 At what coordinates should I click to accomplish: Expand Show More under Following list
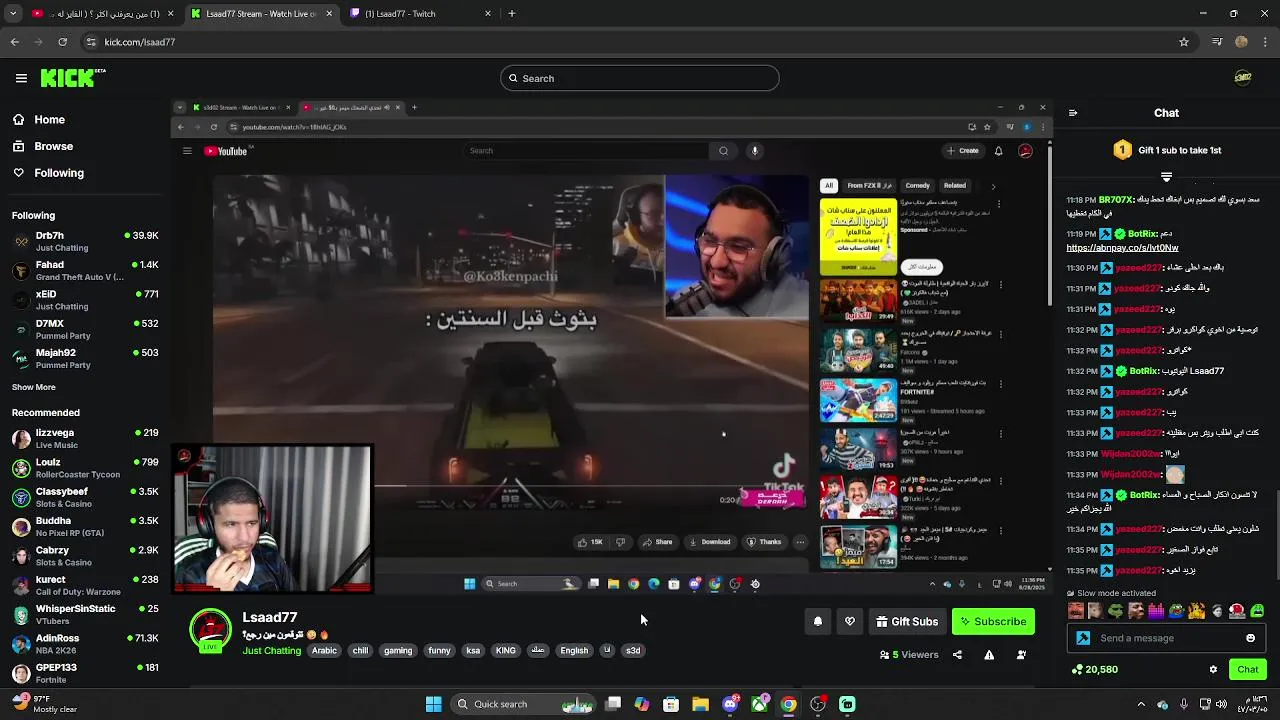(34, 387)
